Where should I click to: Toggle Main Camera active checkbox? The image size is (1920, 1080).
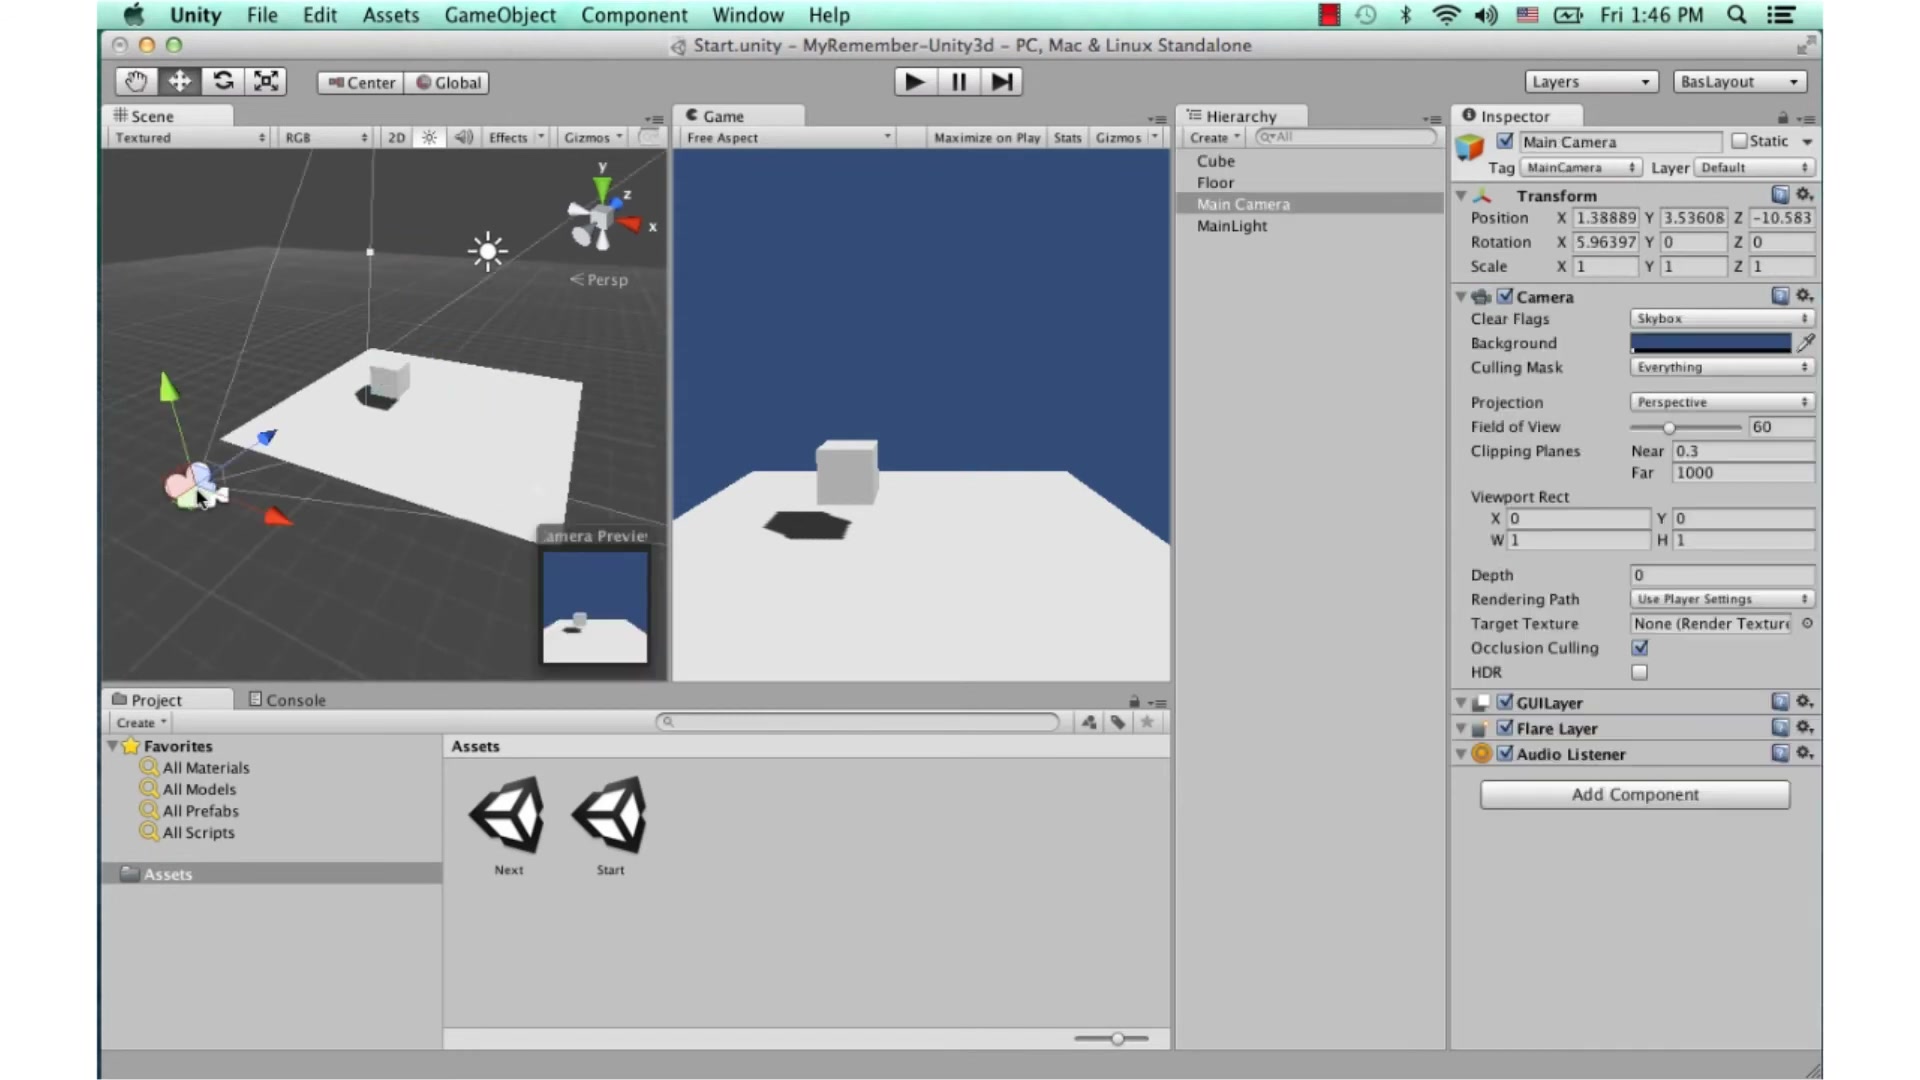1504,141
